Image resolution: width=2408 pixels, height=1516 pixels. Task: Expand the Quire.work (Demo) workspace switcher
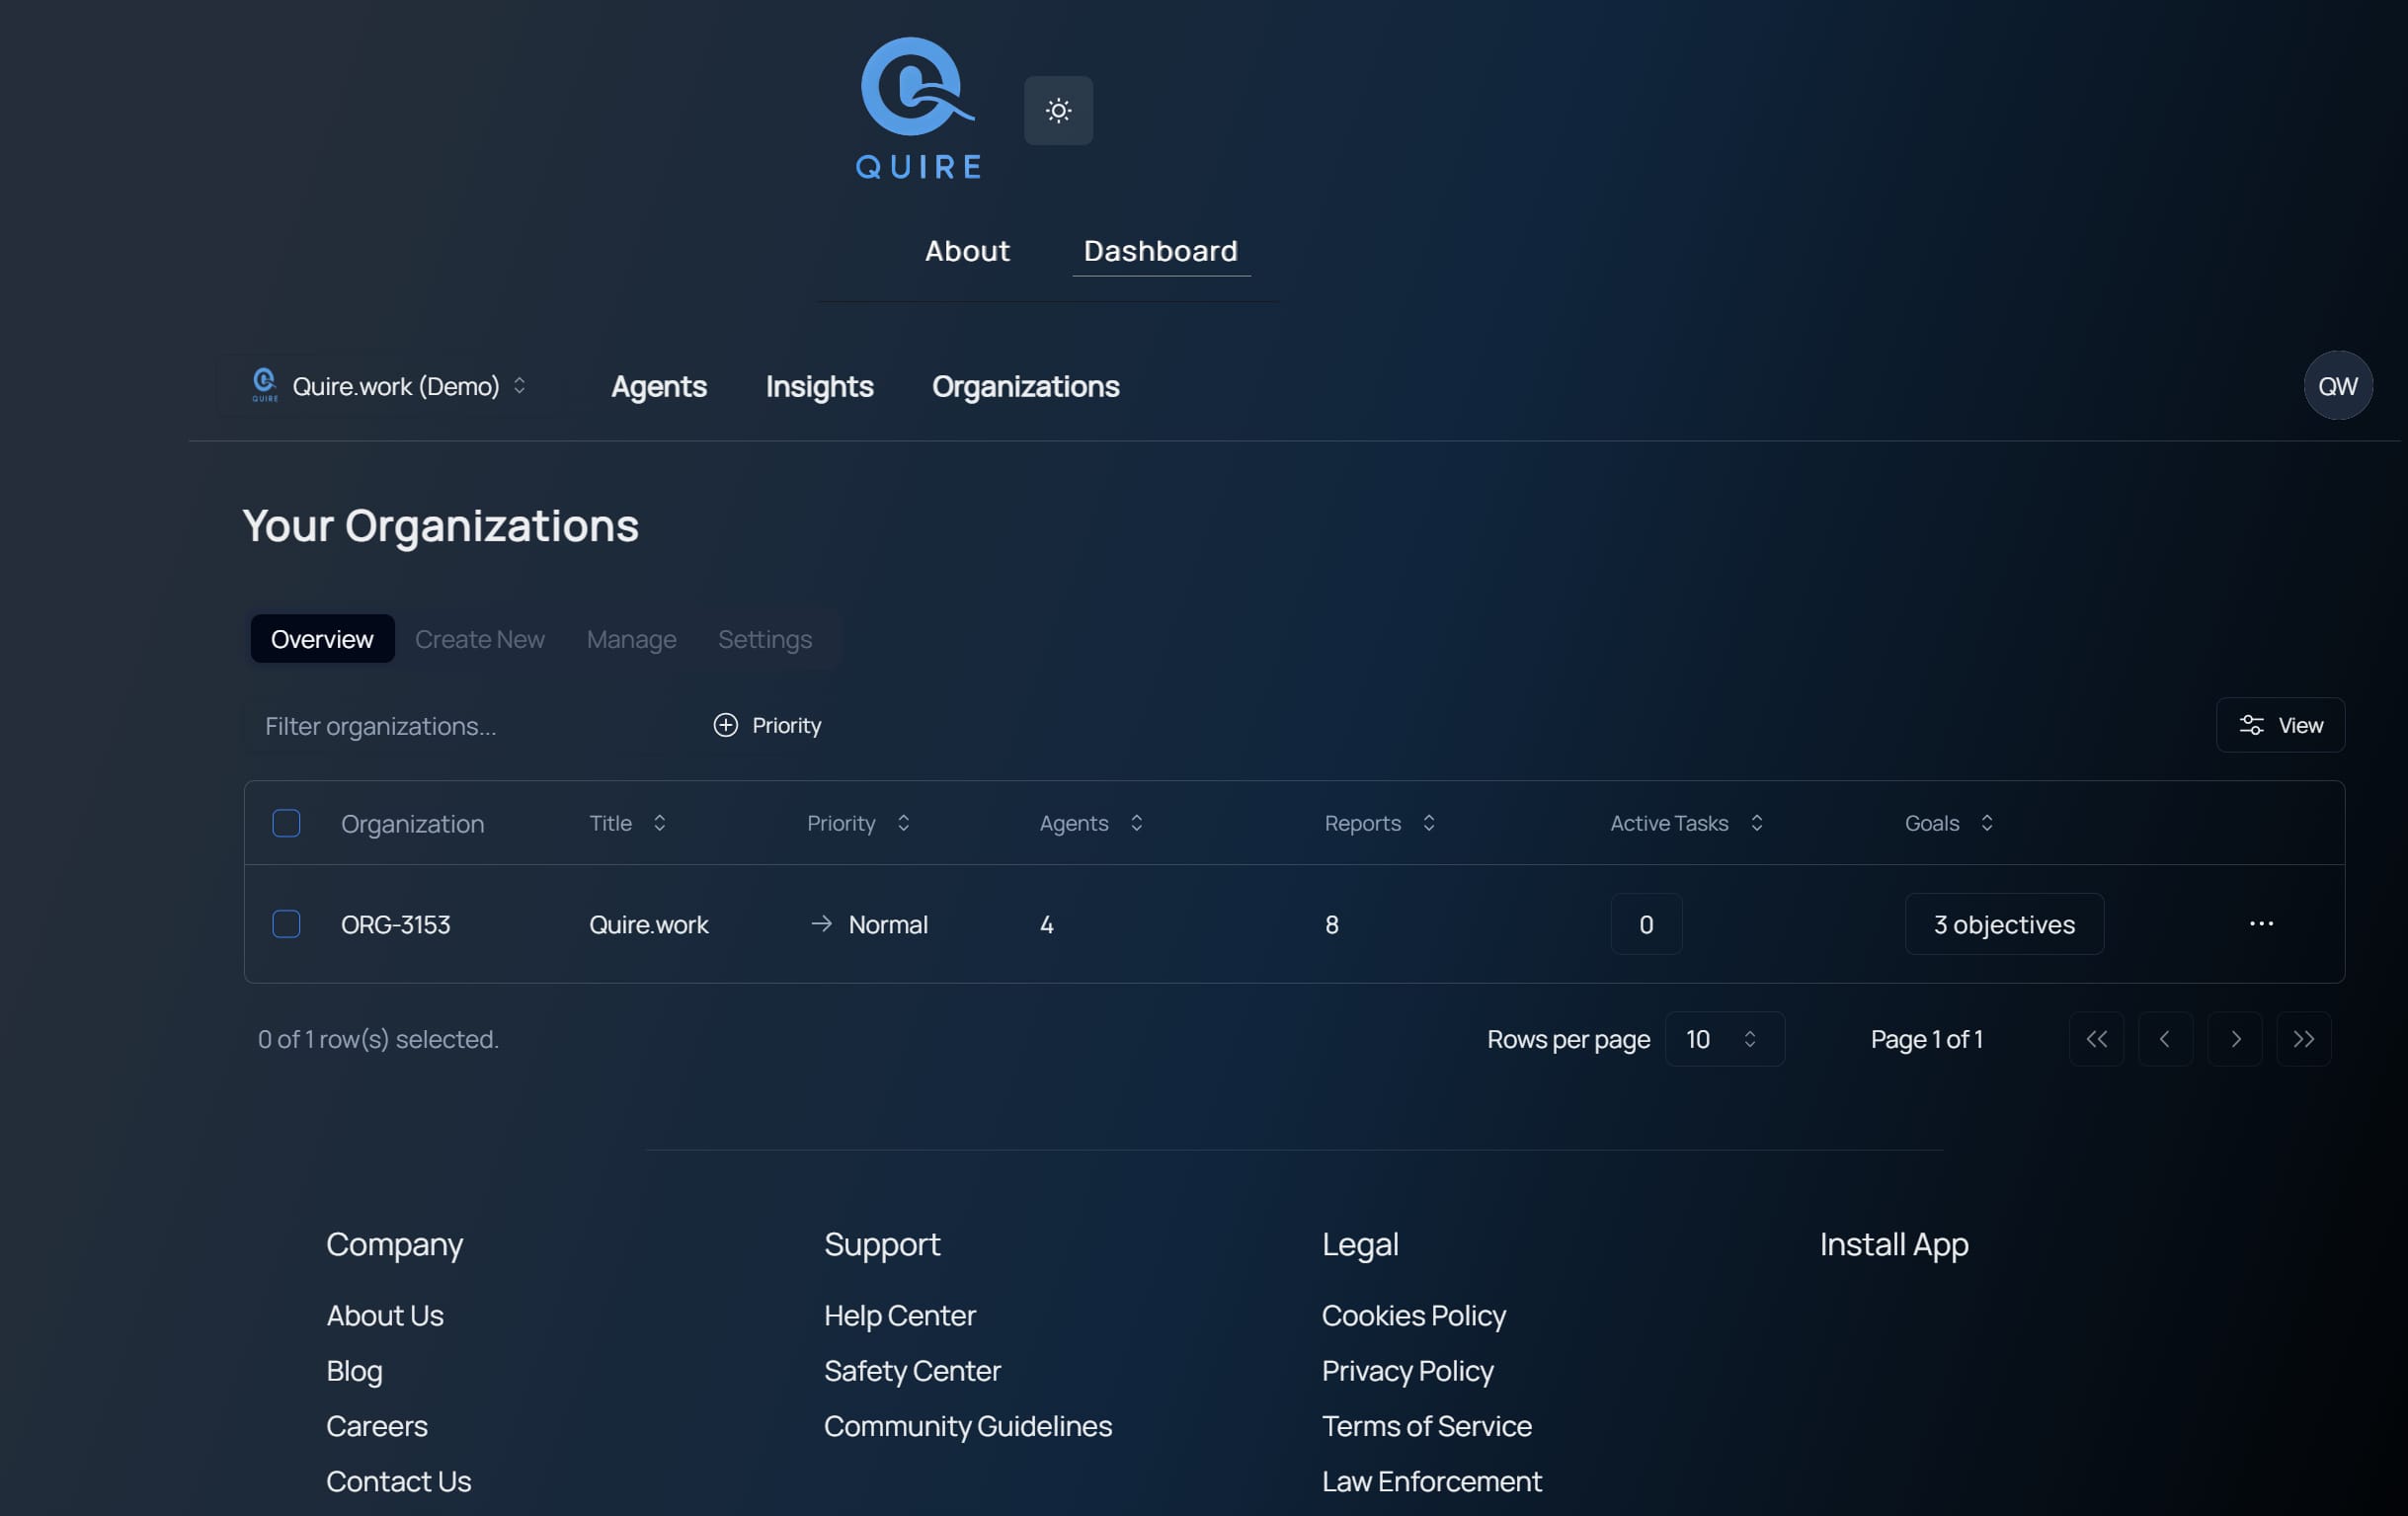[390, 386]
